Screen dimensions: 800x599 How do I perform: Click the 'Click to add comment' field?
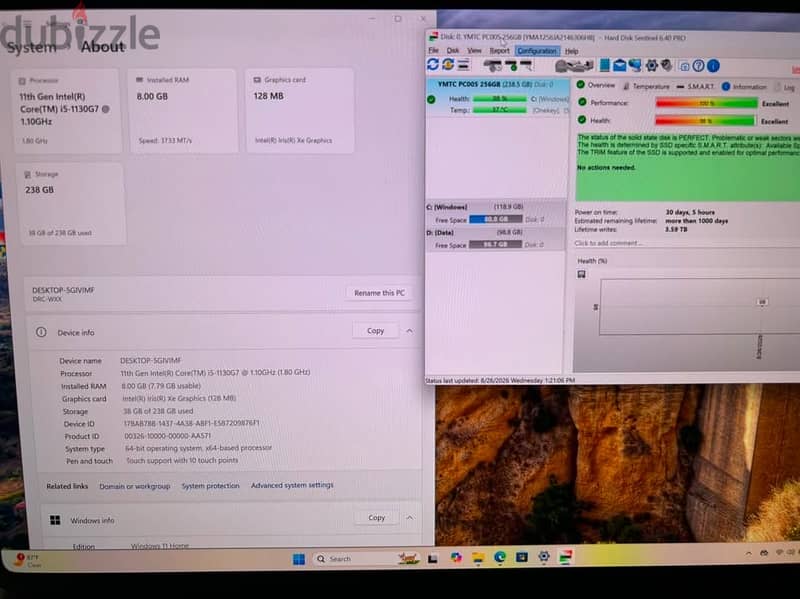pos(608,243)
